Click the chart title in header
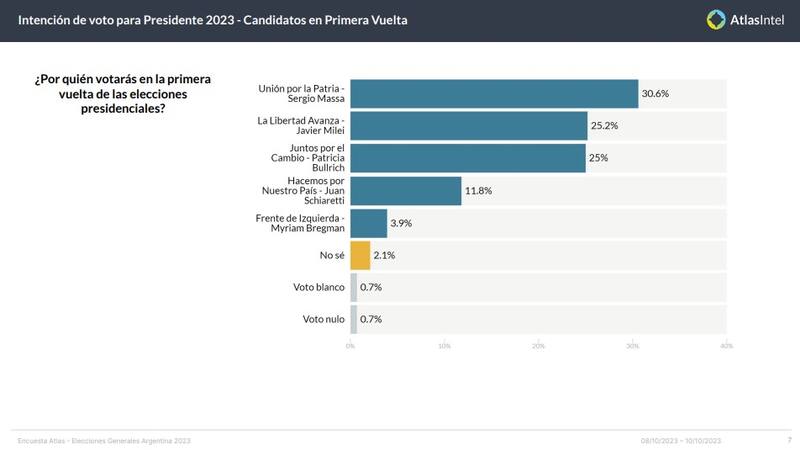Screen dimensions: 800x450 point(212,19)
